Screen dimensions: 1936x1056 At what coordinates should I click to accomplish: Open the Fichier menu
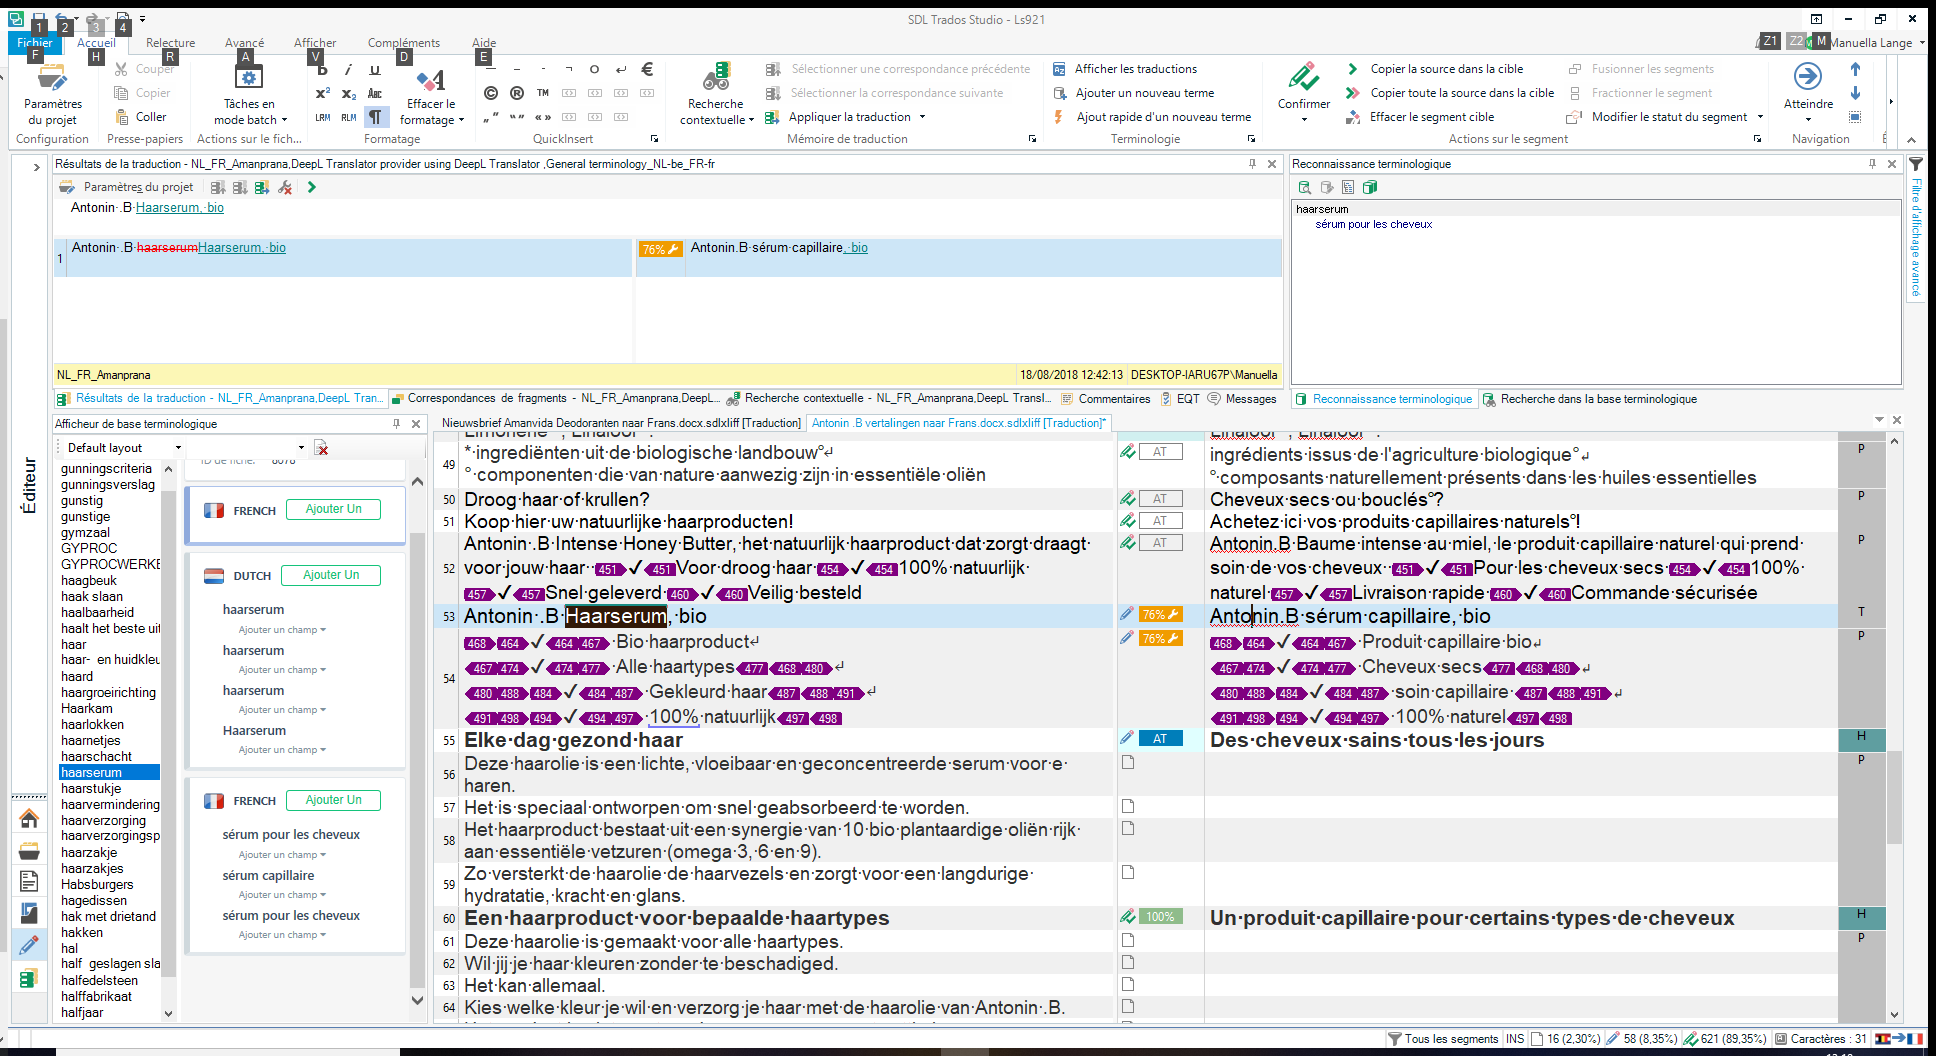[35, 43]
